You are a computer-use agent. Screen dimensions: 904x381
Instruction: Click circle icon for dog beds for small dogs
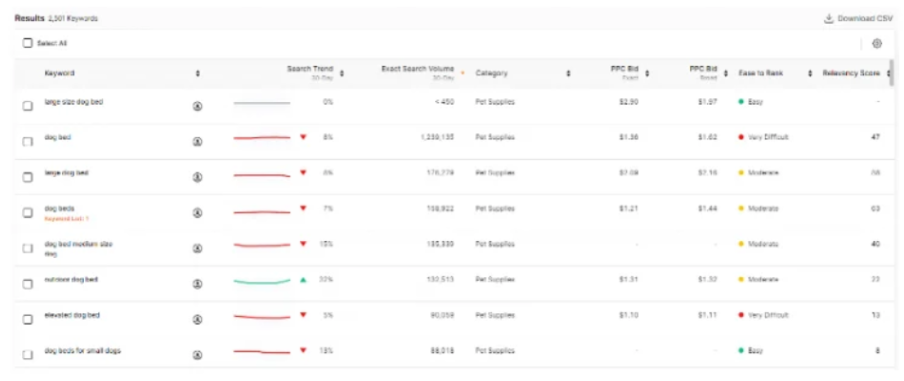click(197, 355)
